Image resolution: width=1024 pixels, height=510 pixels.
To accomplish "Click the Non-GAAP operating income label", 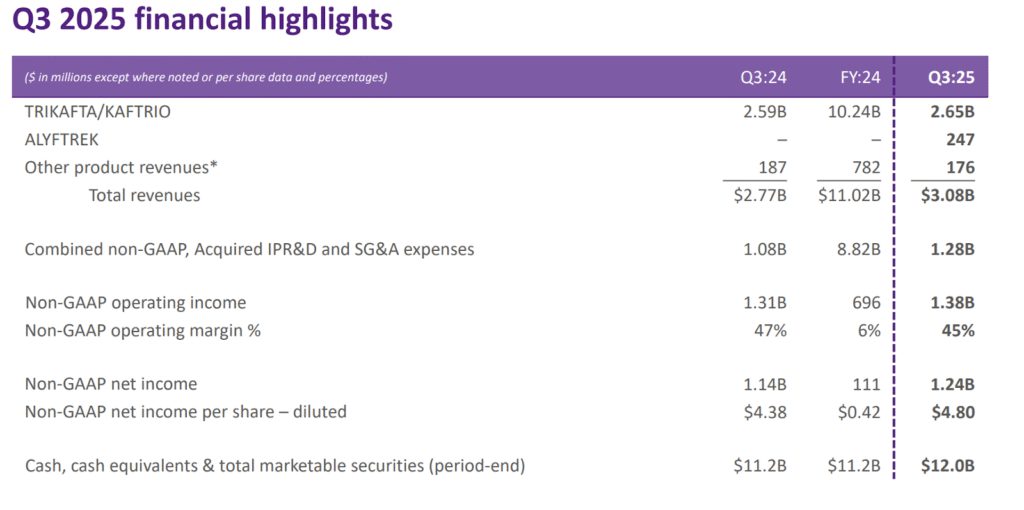I will click(x=135, y=302).
